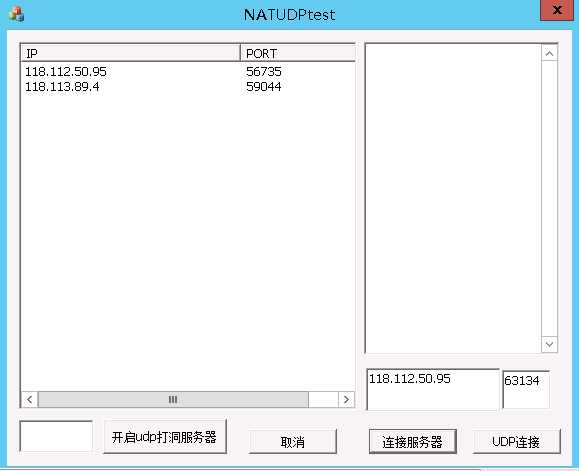Click the down arrow of the log box scrollbar
Viewport: 579px width, 471px height.
click(549, 344)
